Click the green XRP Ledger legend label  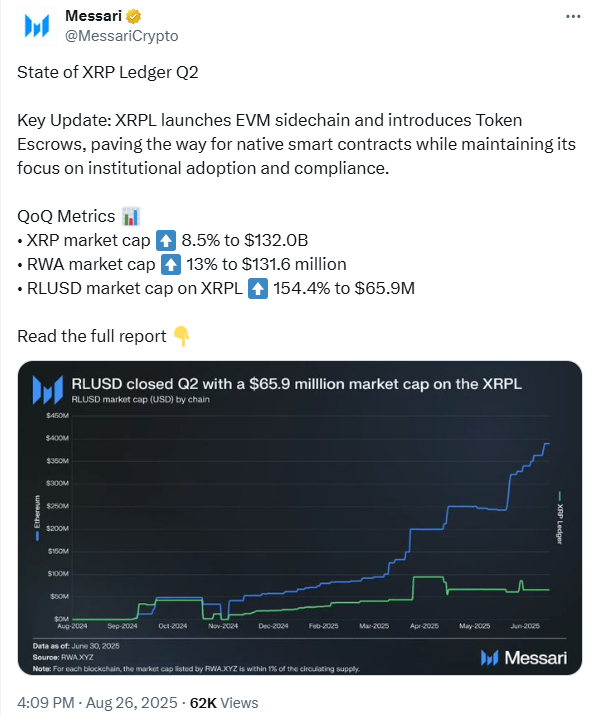[560, 518]
